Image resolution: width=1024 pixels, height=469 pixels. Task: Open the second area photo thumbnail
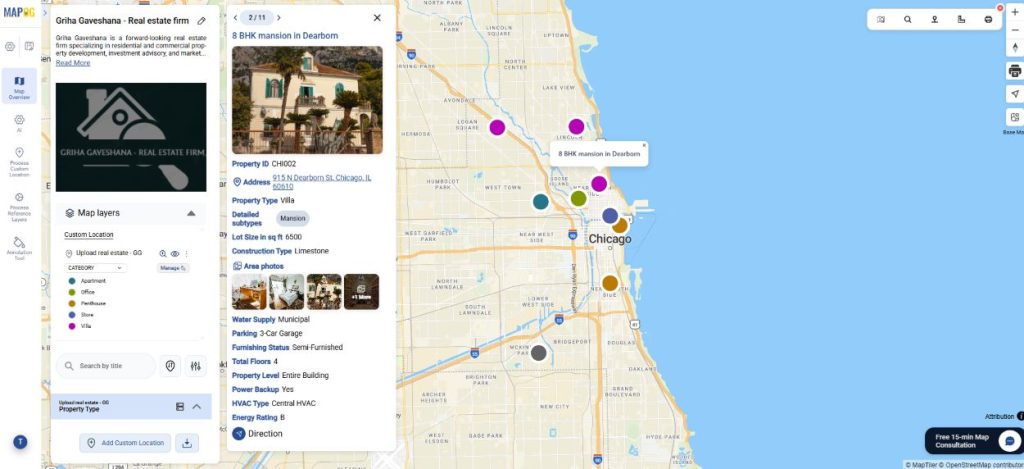tap(287, 292)
